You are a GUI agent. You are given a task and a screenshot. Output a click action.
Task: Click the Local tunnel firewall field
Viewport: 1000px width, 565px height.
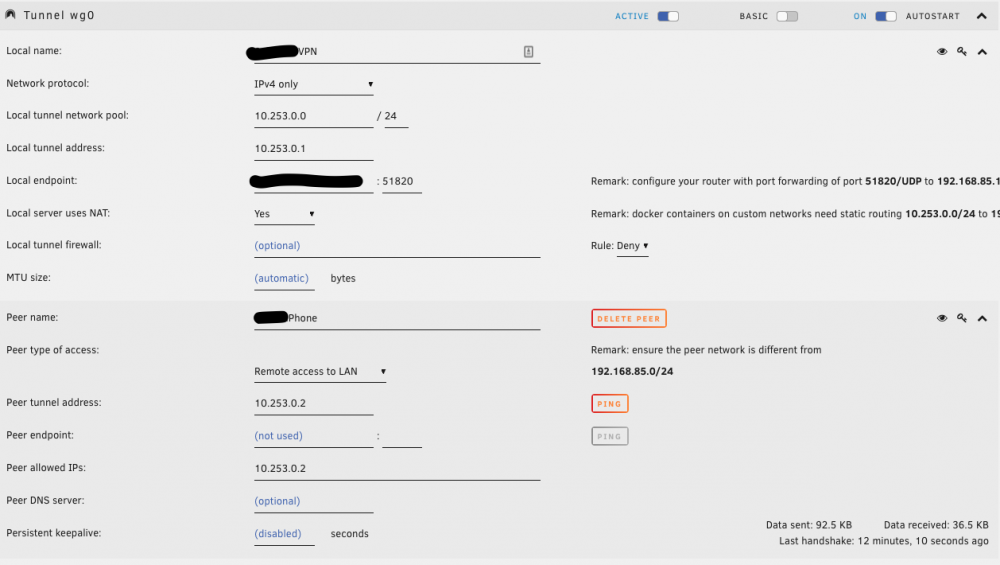tap(397, 246)
